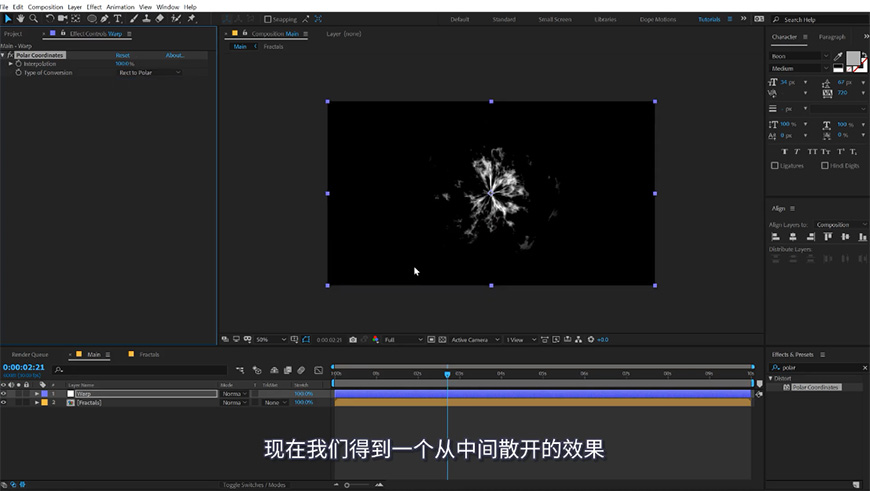Viewport: 870px width, 491px height.
Task: Toggle transparency grid in viewer
Action: [x=442, y=340]
